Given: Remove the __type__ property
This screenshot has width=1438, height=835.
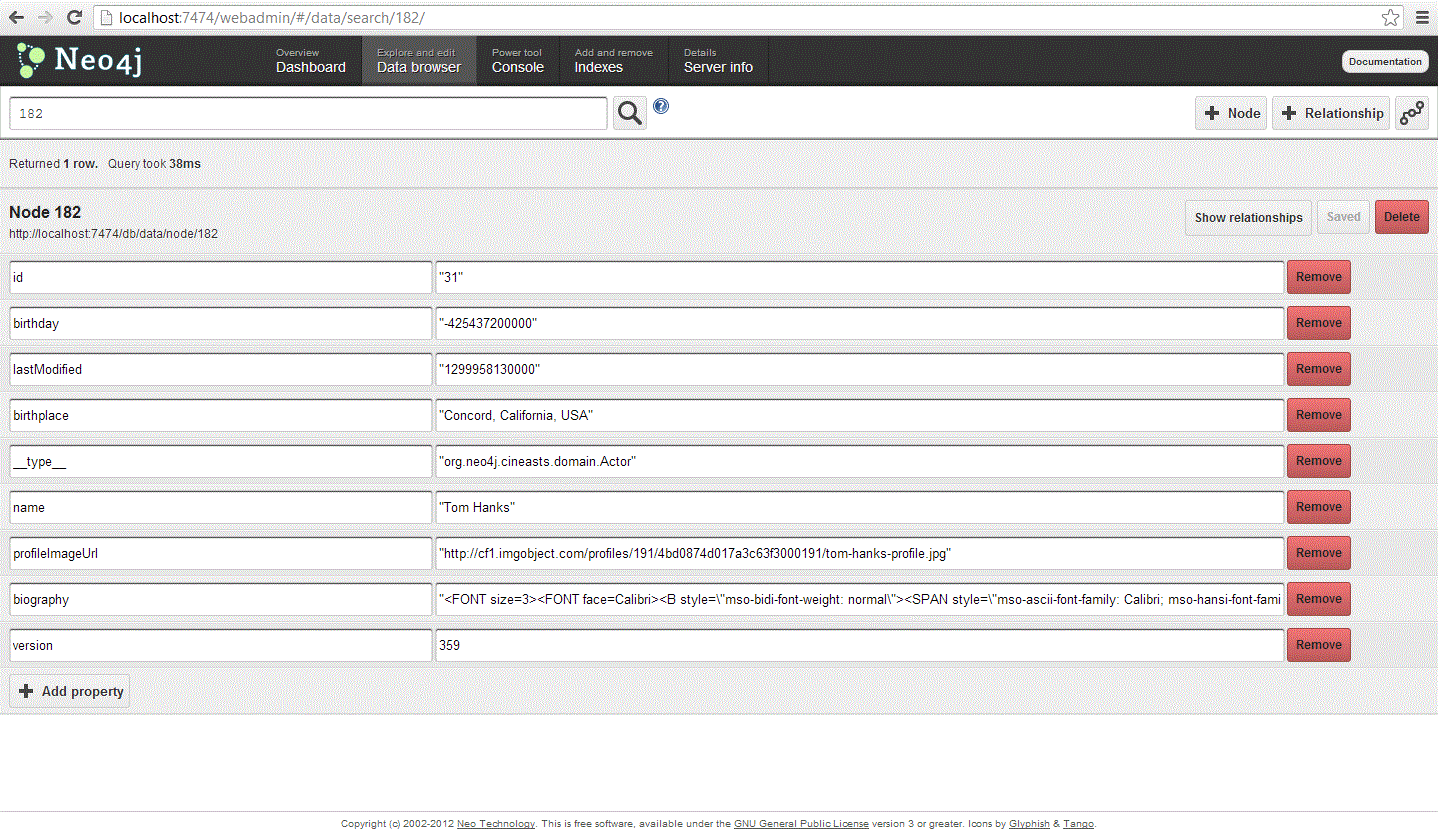Looking at the screenshot, I should 1318,461.
